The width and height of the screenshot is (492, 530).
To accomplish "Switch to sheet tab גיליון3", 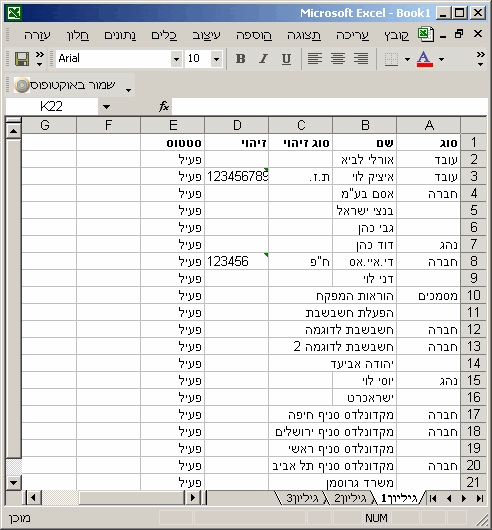I will pos(302,498).
